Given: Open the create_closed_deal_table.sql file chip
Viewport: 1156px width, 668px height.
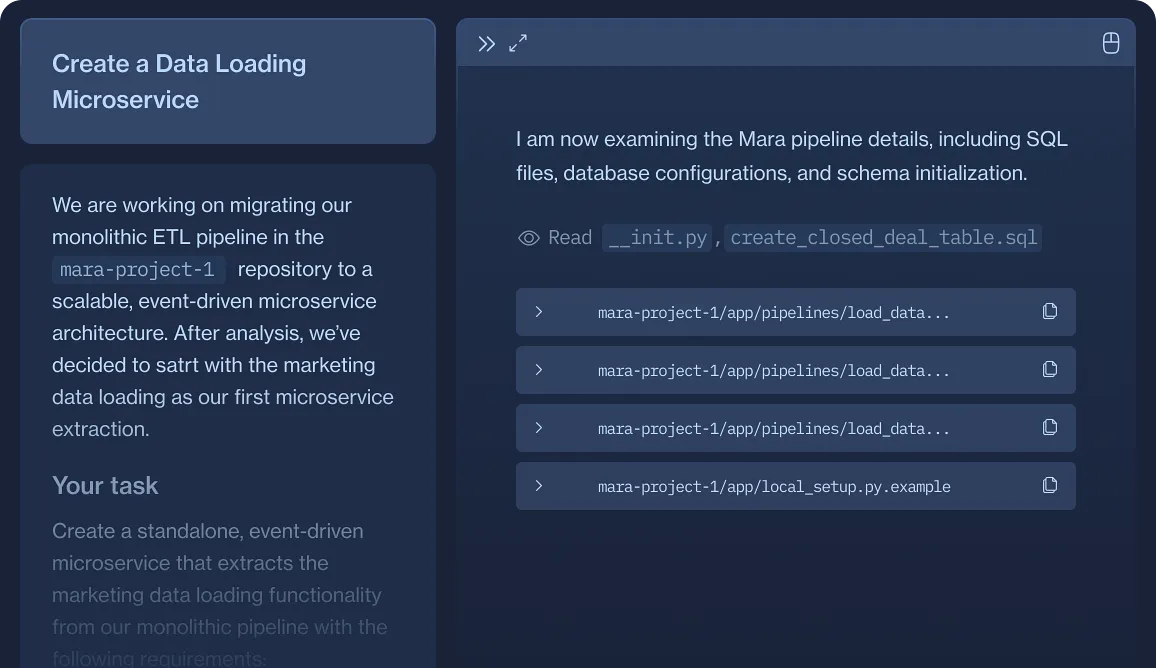Looking at the screenshot, I should (x=883, y=238).
